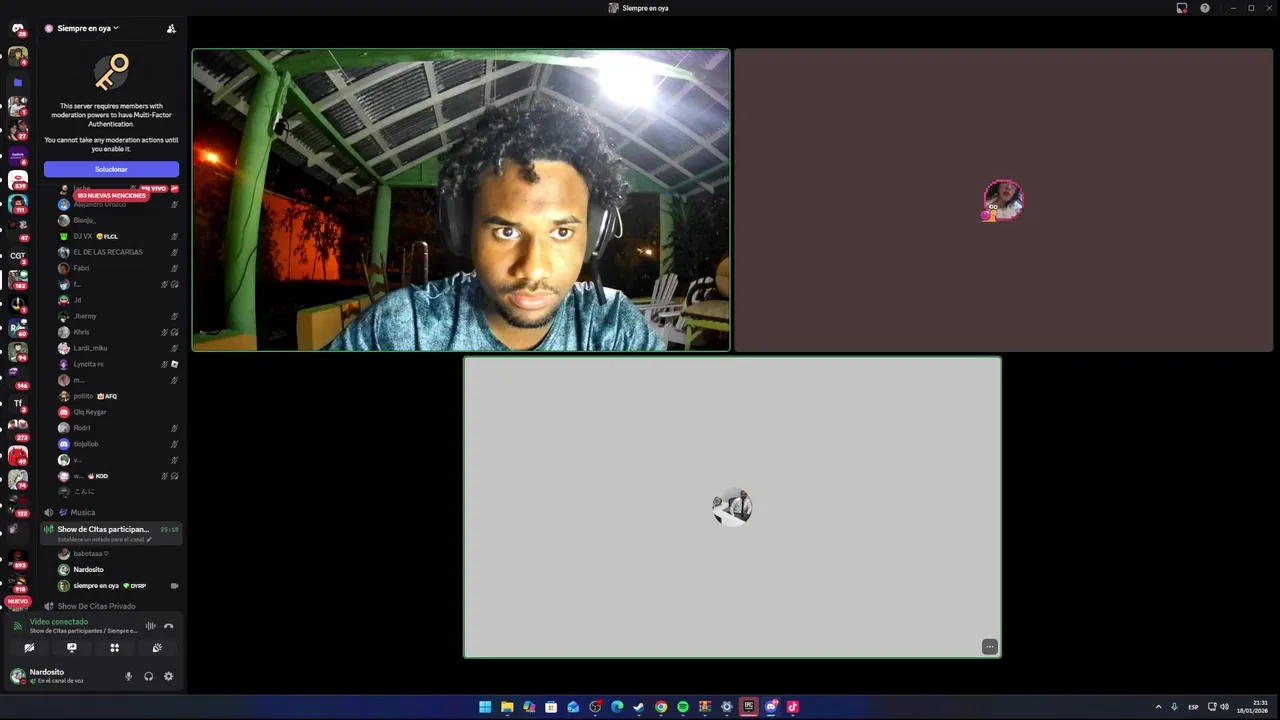Focus the brown participant tile
This screenshot has width=1280, height=720.
tap(1003, 200)
